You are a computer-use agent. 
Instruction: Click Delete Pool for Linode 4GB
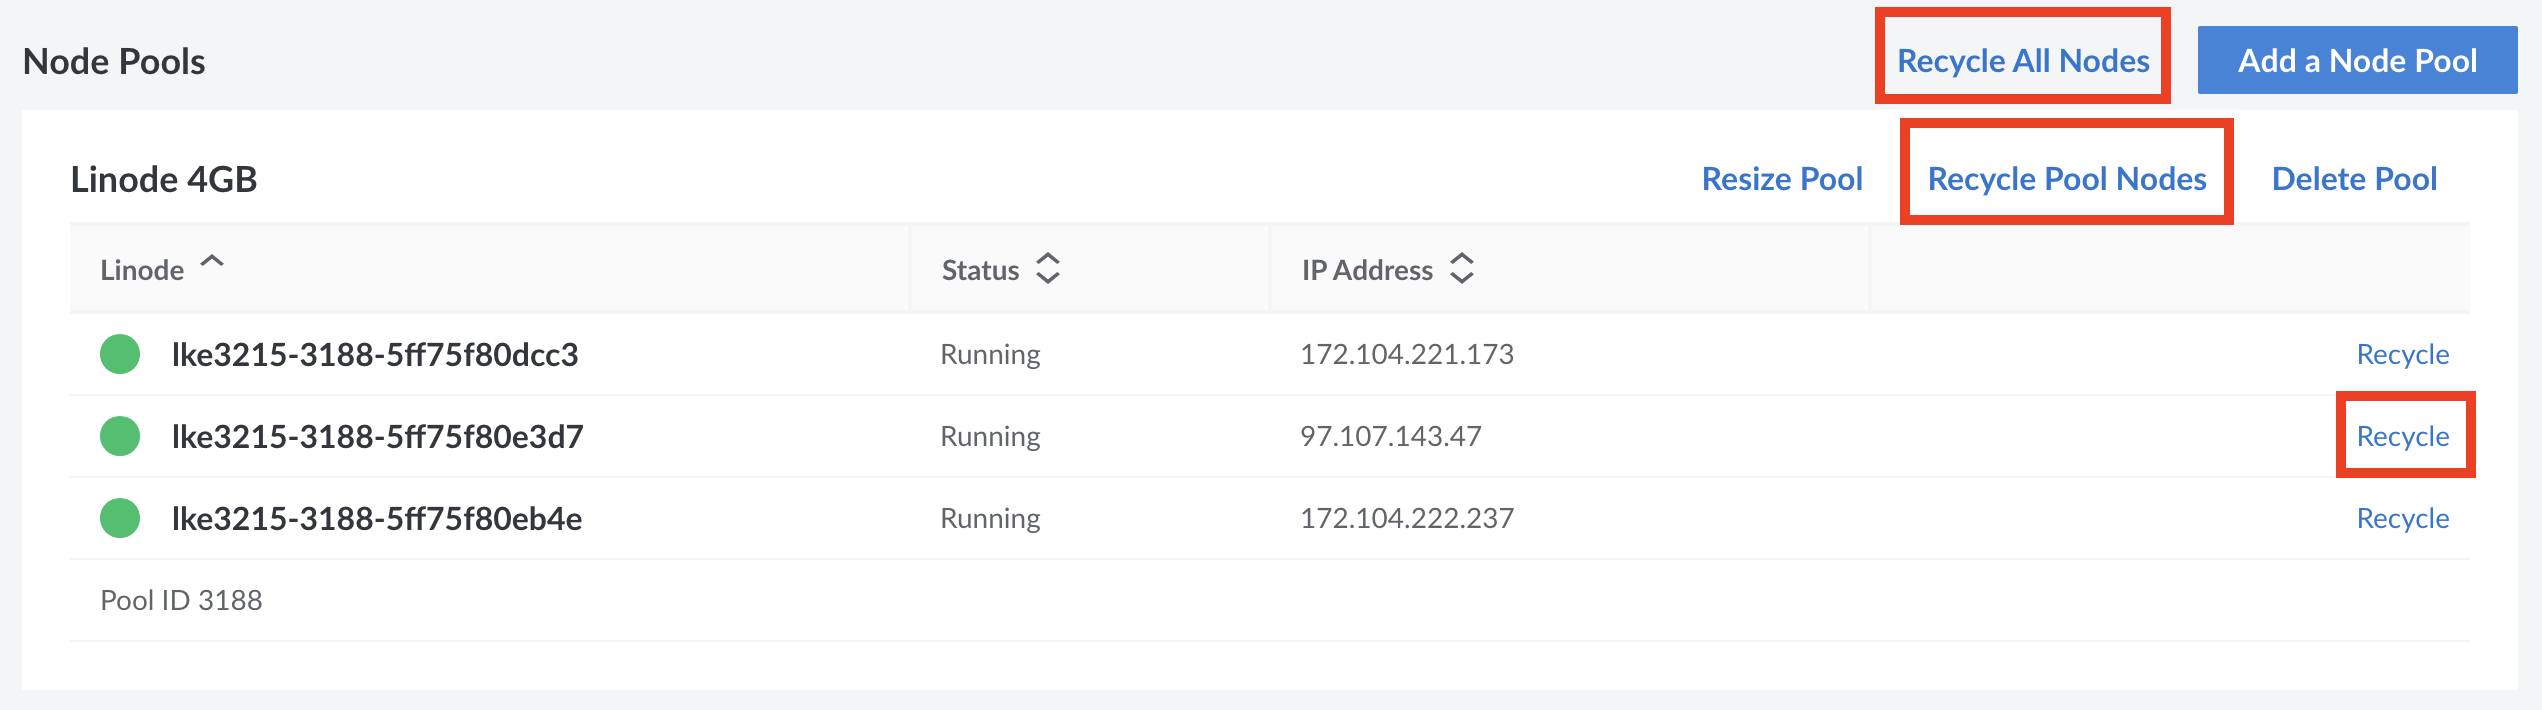(x=2353, y=179)
